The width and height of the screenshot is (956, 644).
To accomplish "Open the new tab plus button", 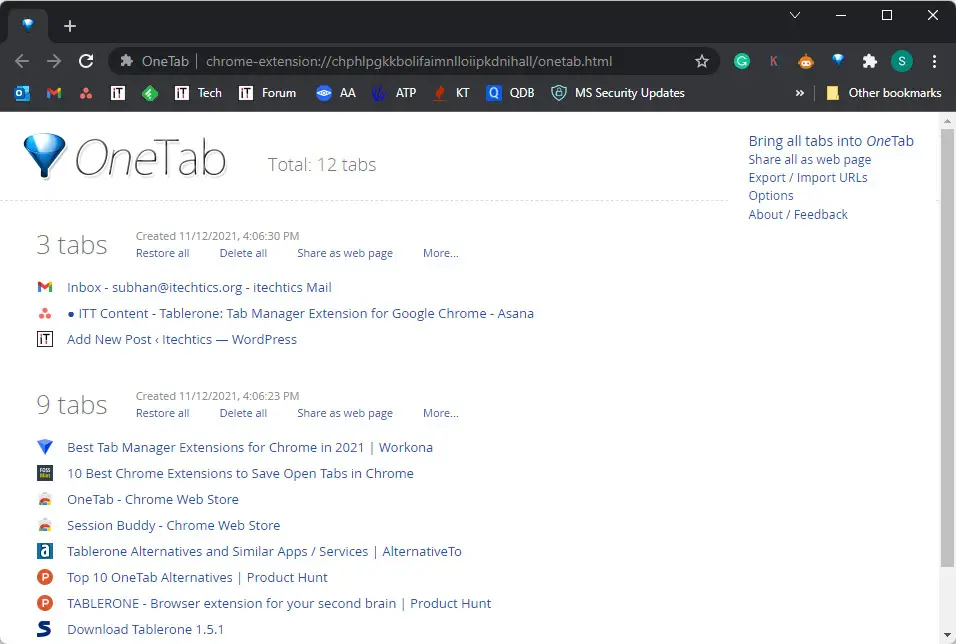I will (x=70, y=26).
